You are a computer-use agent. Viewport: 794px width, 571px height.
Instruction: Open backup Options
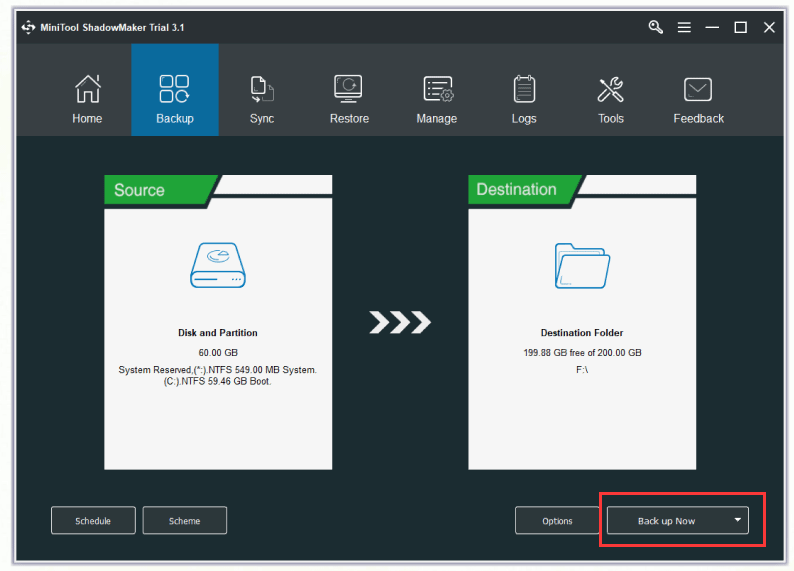point(557,521)
